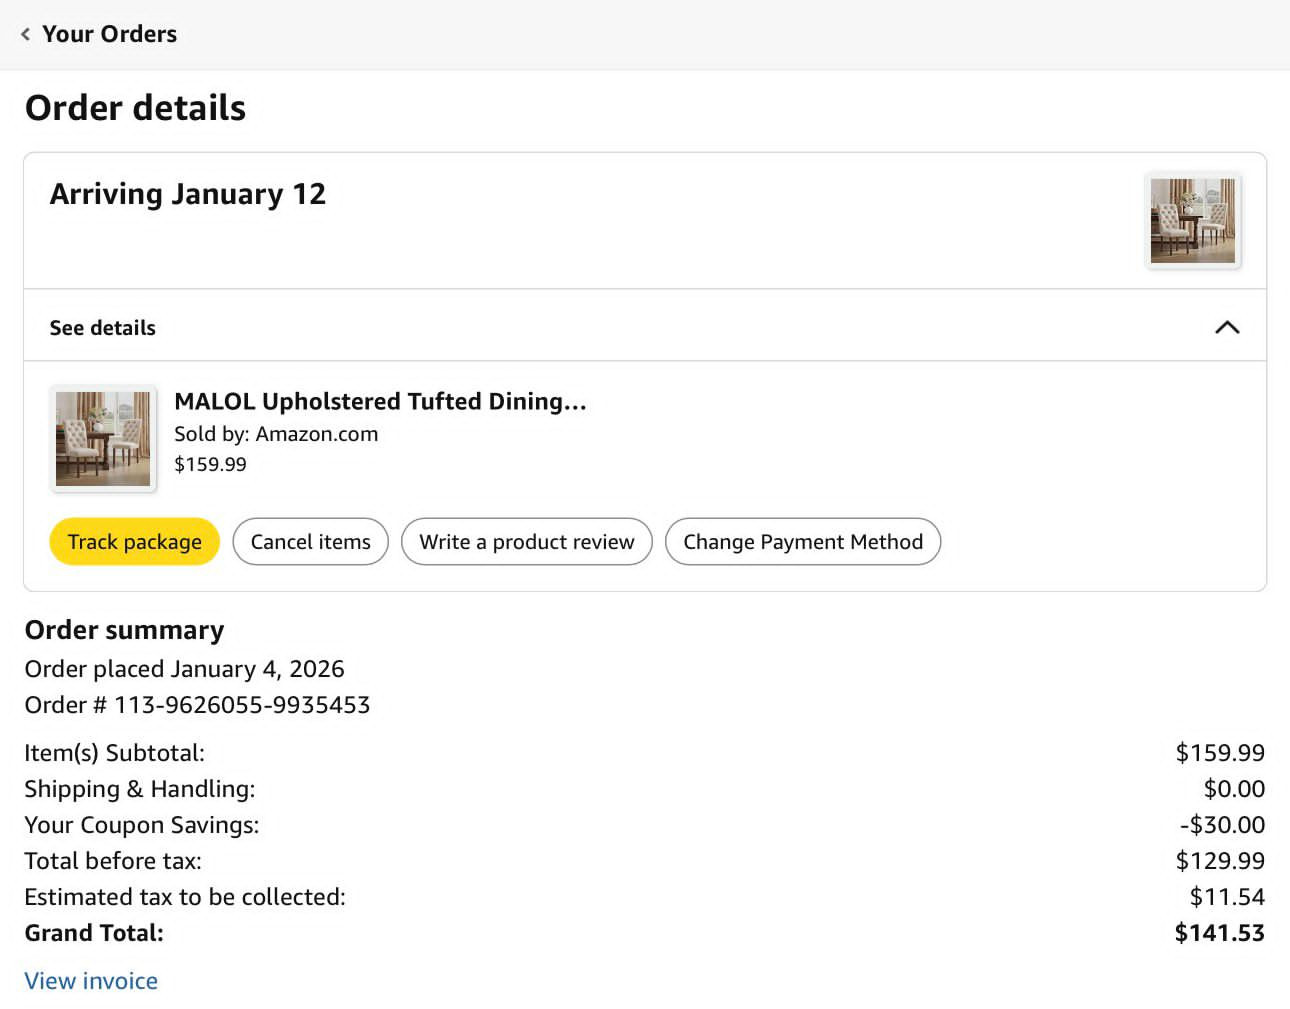Open the View invoice link

[x=91, y=980]
